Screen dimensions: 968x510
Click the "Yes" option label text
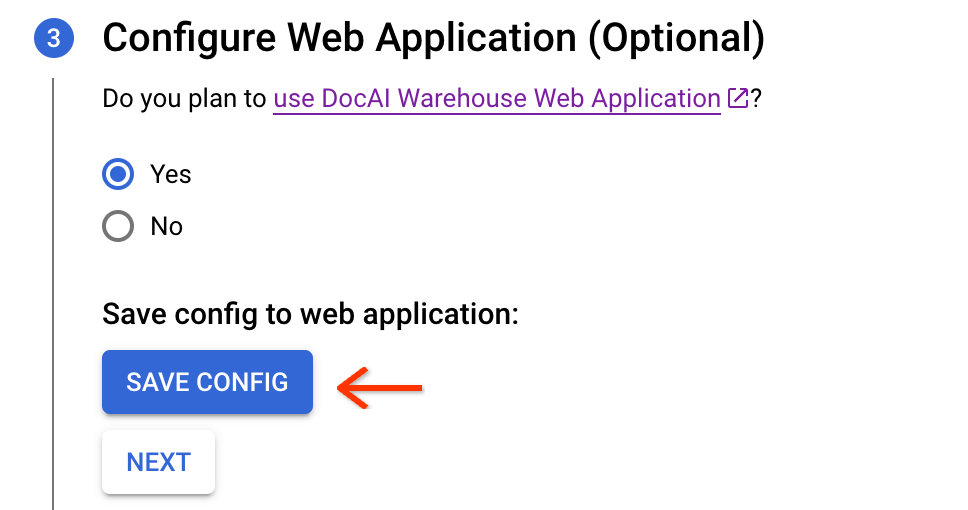click(x=170, y=174)
